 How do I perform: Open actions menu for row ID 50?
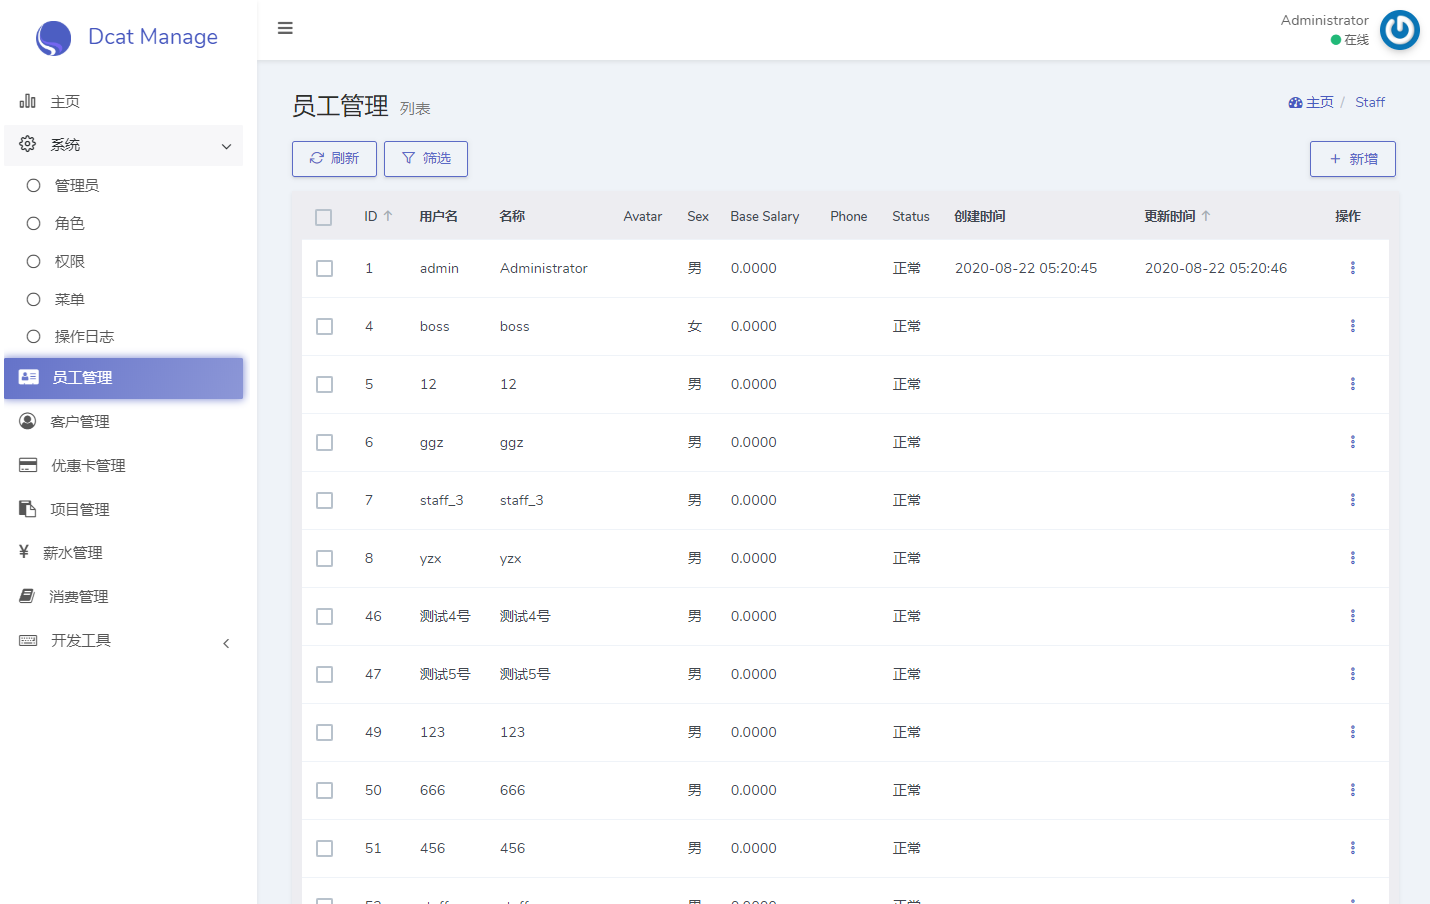click(1352, 790)
